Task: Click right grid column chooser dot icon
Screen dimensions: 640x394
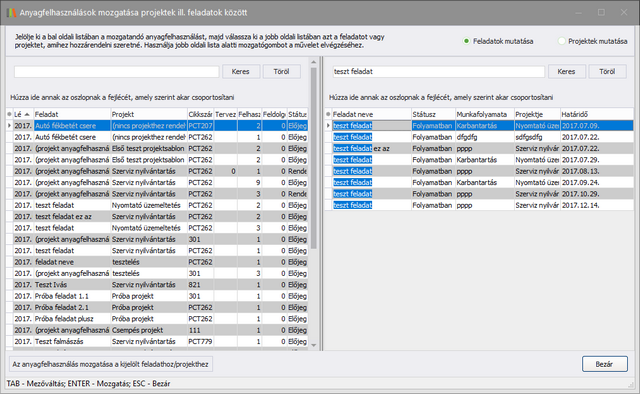Action: click(x=328, y=114)
